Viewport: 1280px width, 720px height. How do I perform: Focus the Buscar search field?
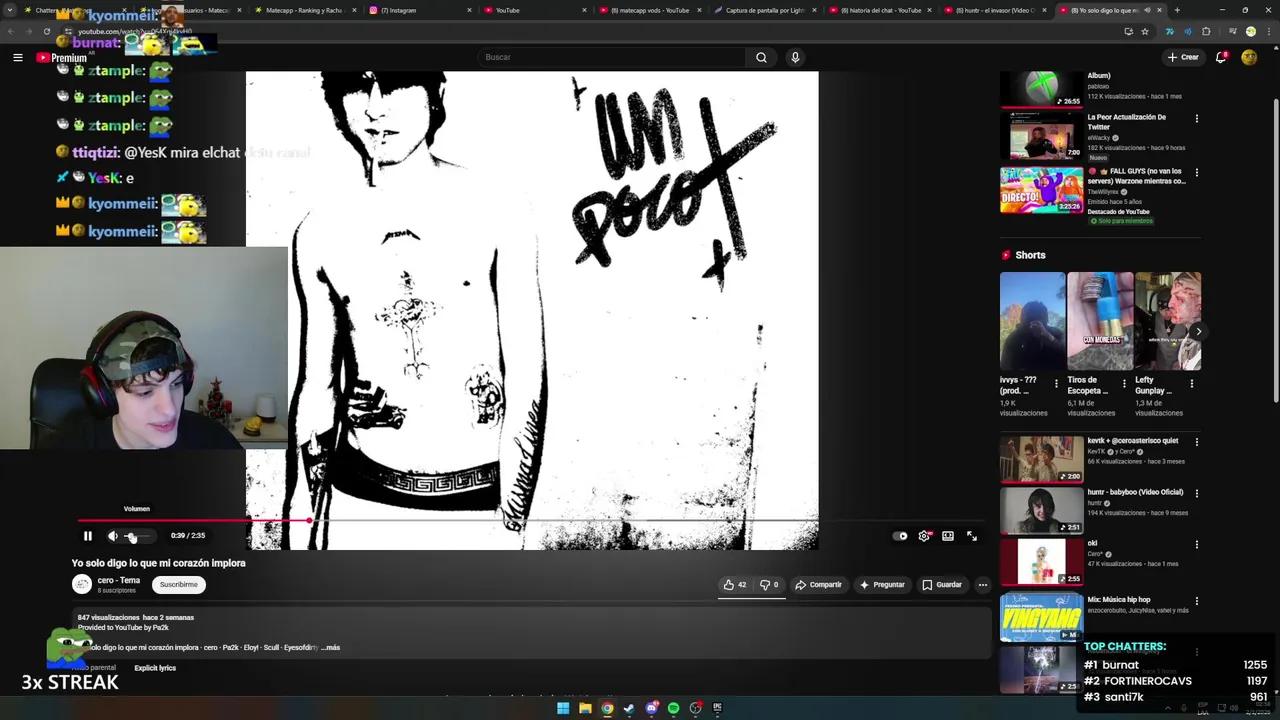(x=610, y=57)
